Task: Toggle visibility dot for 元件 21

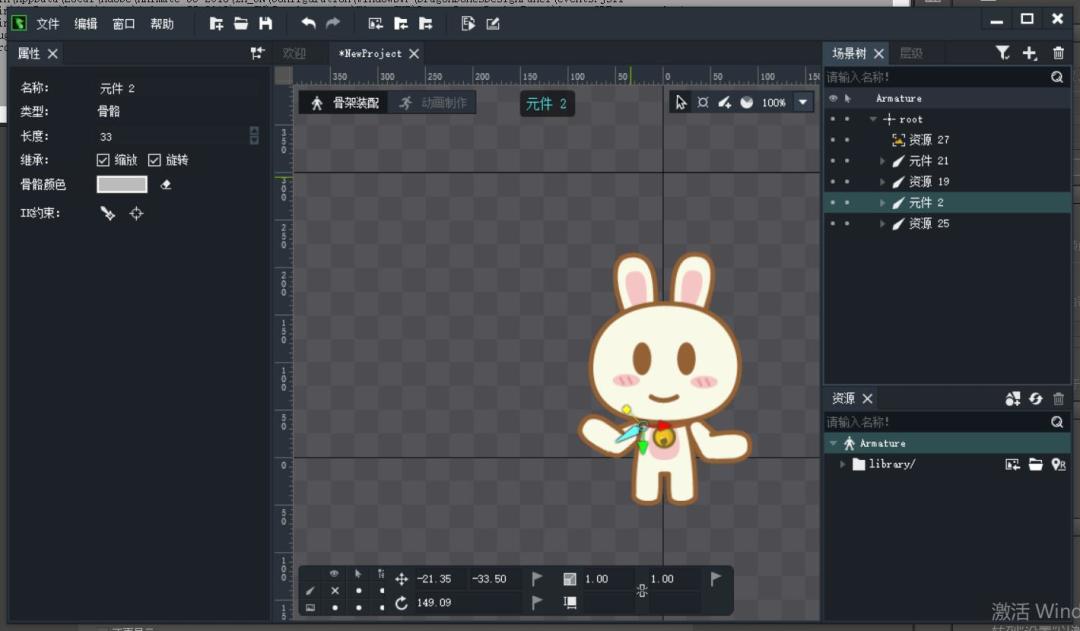Action: [833, 161]
